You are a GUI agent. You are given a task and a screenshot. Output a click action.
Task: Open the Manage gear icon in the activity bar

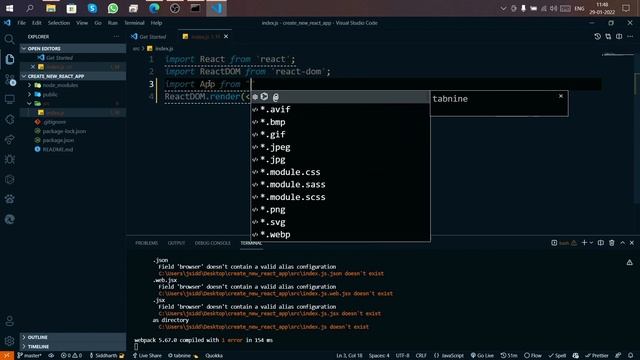click(x=9, y=341)
